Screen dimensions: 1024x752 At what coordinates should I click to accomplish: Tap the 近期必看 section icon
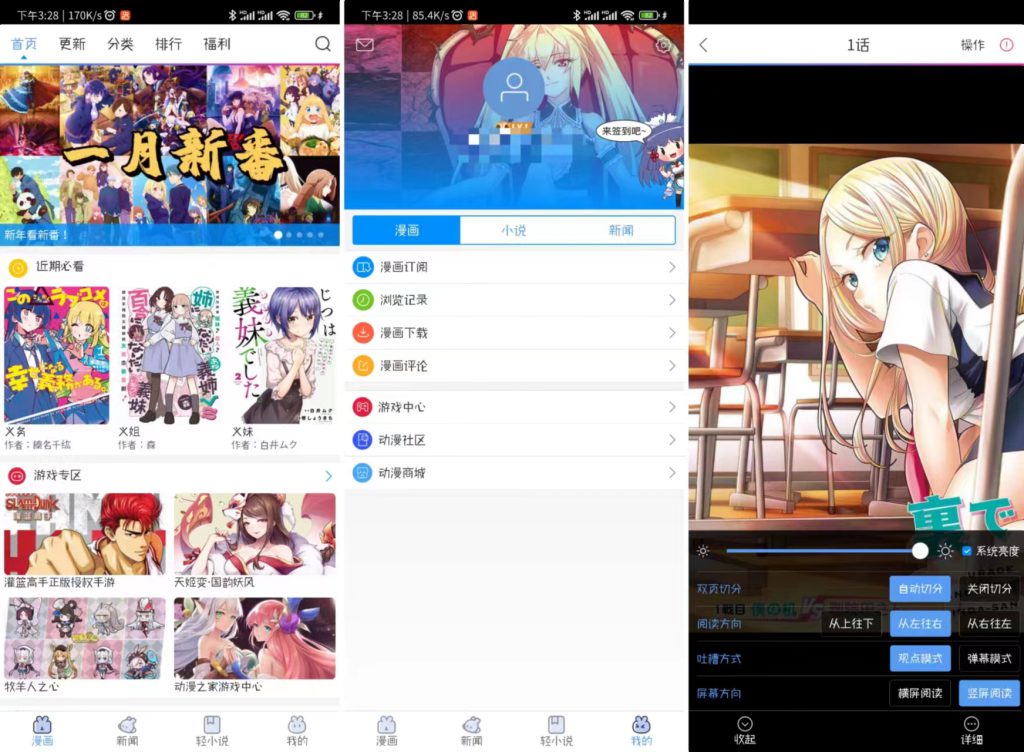[x=18, y=267]
